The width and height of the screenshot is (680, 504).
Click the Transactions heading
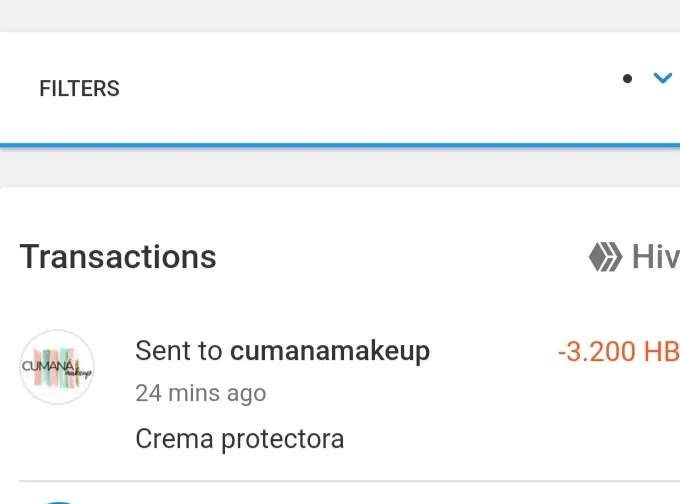pyautogui.click(x=118, y=257)
